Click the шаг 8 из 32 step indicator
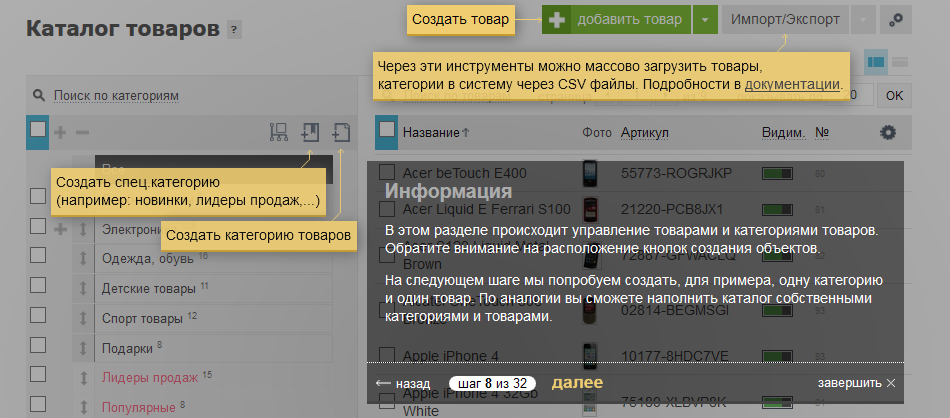950x418 pixels. (493, 383)
